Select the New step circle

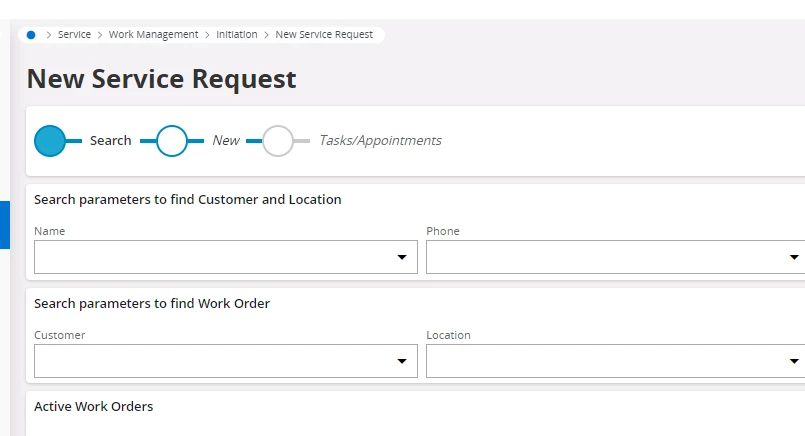click(x=171, y=141)
